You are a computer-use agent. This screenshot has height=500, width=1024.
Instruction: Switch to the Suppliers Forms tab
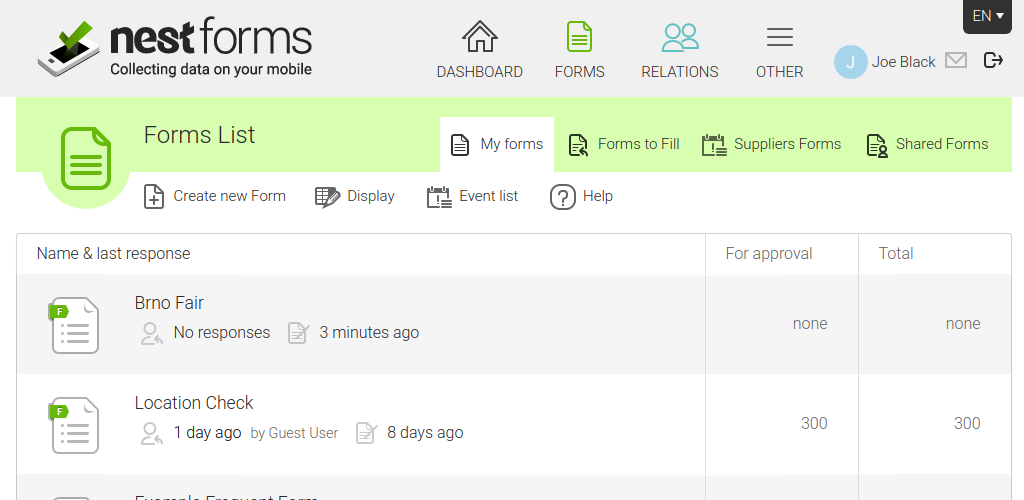(x=771, y=144)
